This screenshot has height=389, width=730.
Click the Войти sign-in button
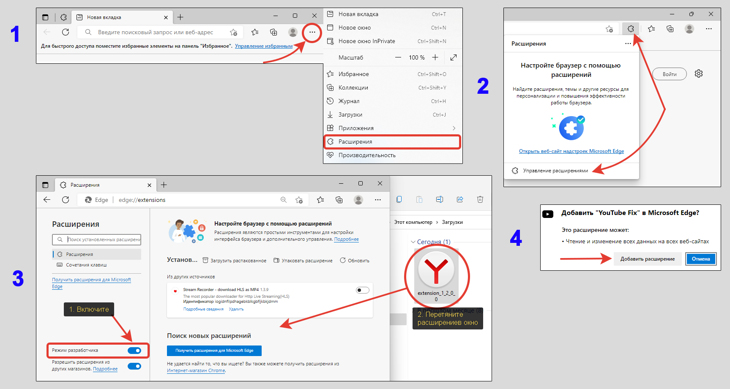(x=669, y=74)
